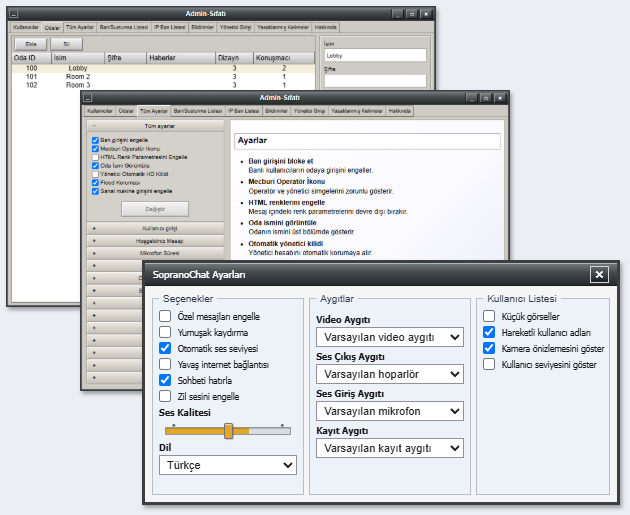Uncheck Otomatik ses seviyesi
The image size is (630, 515).
click(x=165, y=348)
